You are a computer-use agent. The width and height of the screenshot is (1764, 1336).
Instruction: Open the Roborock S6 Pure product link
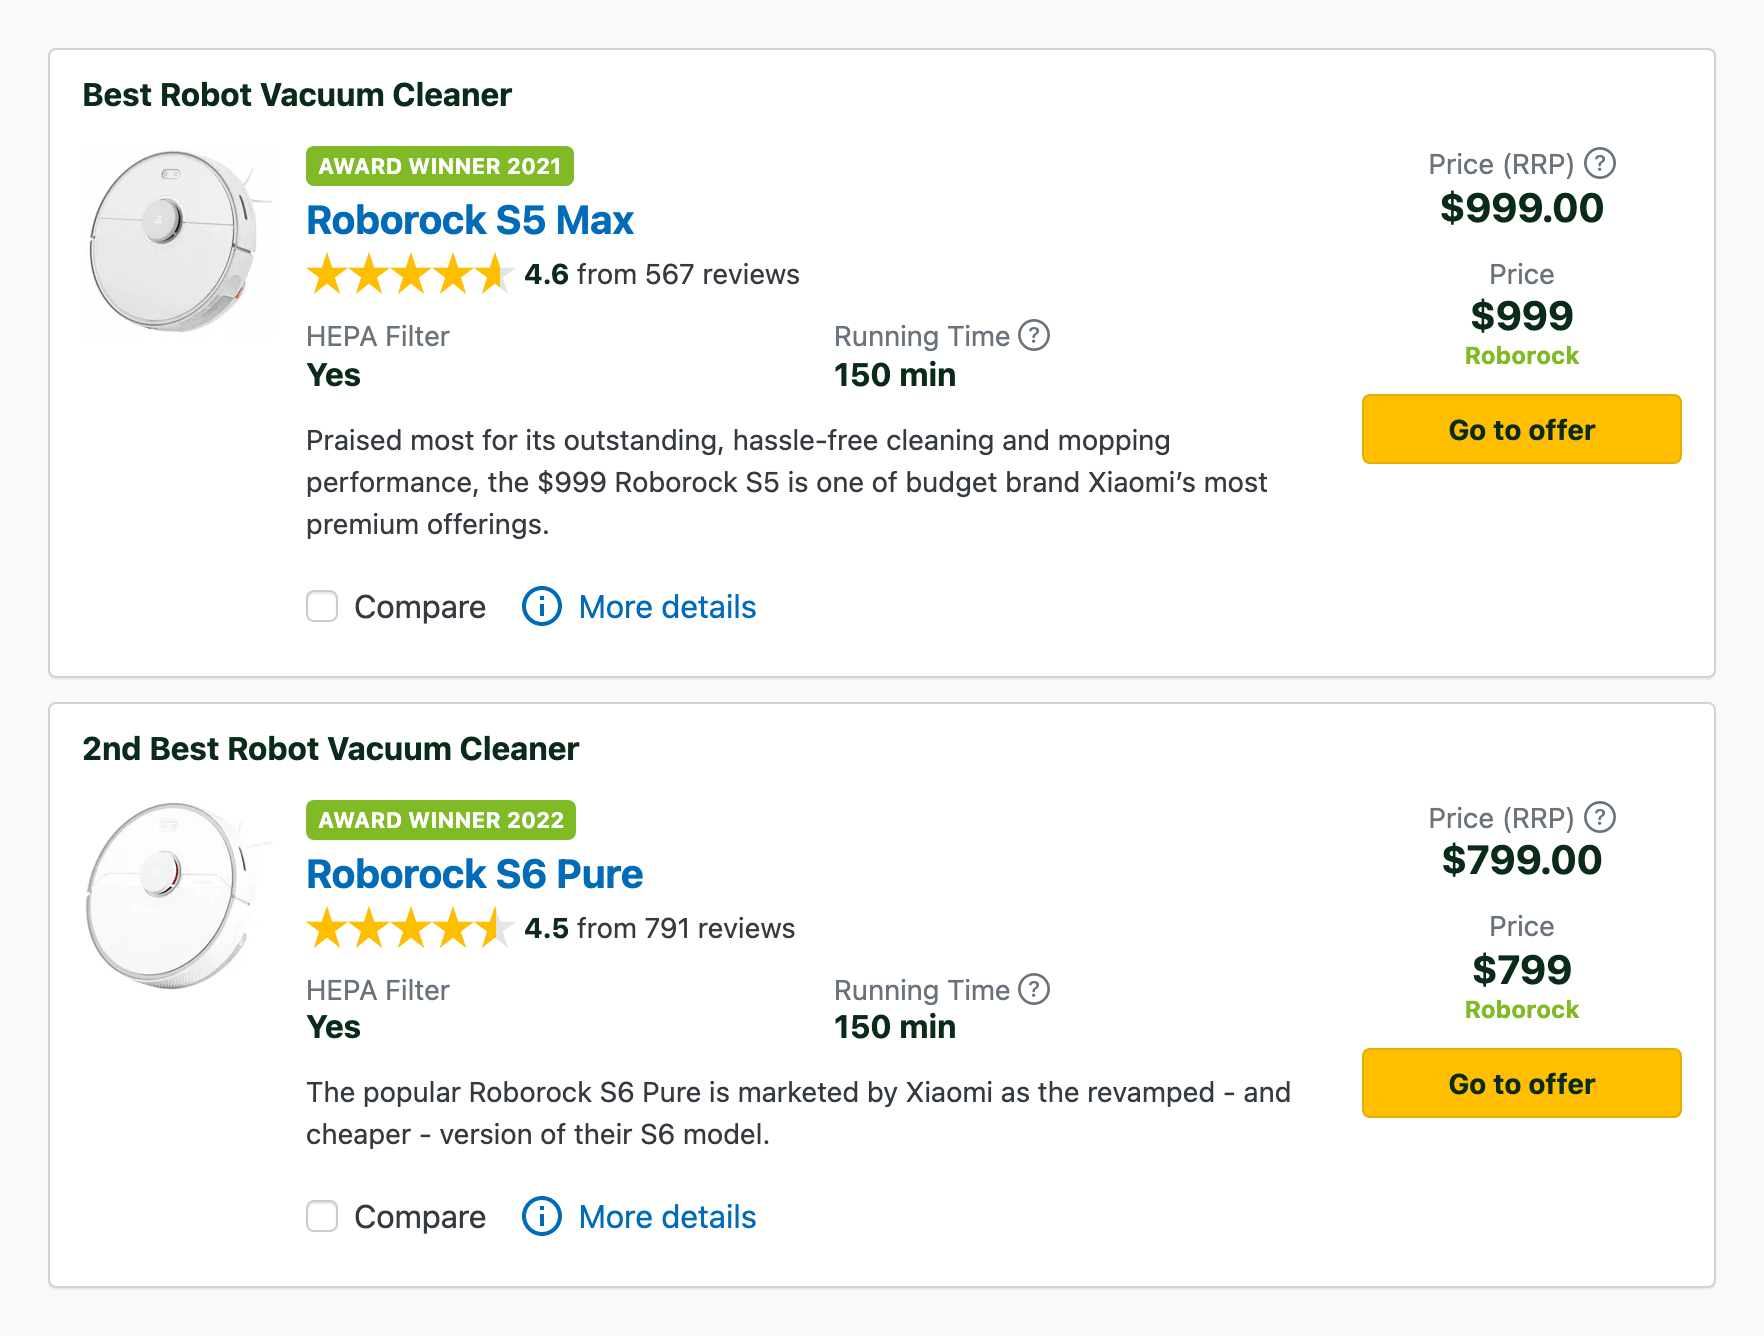(x=474, y=873)
